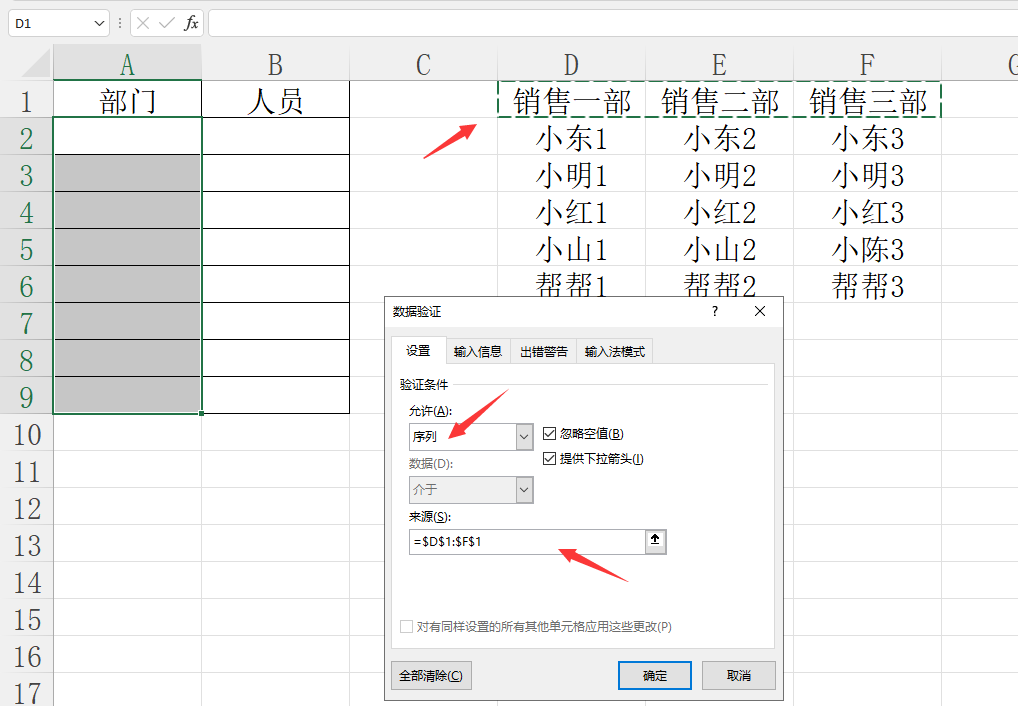
Task: Click cell containing 小红3
Action: [x=867, y=212]
